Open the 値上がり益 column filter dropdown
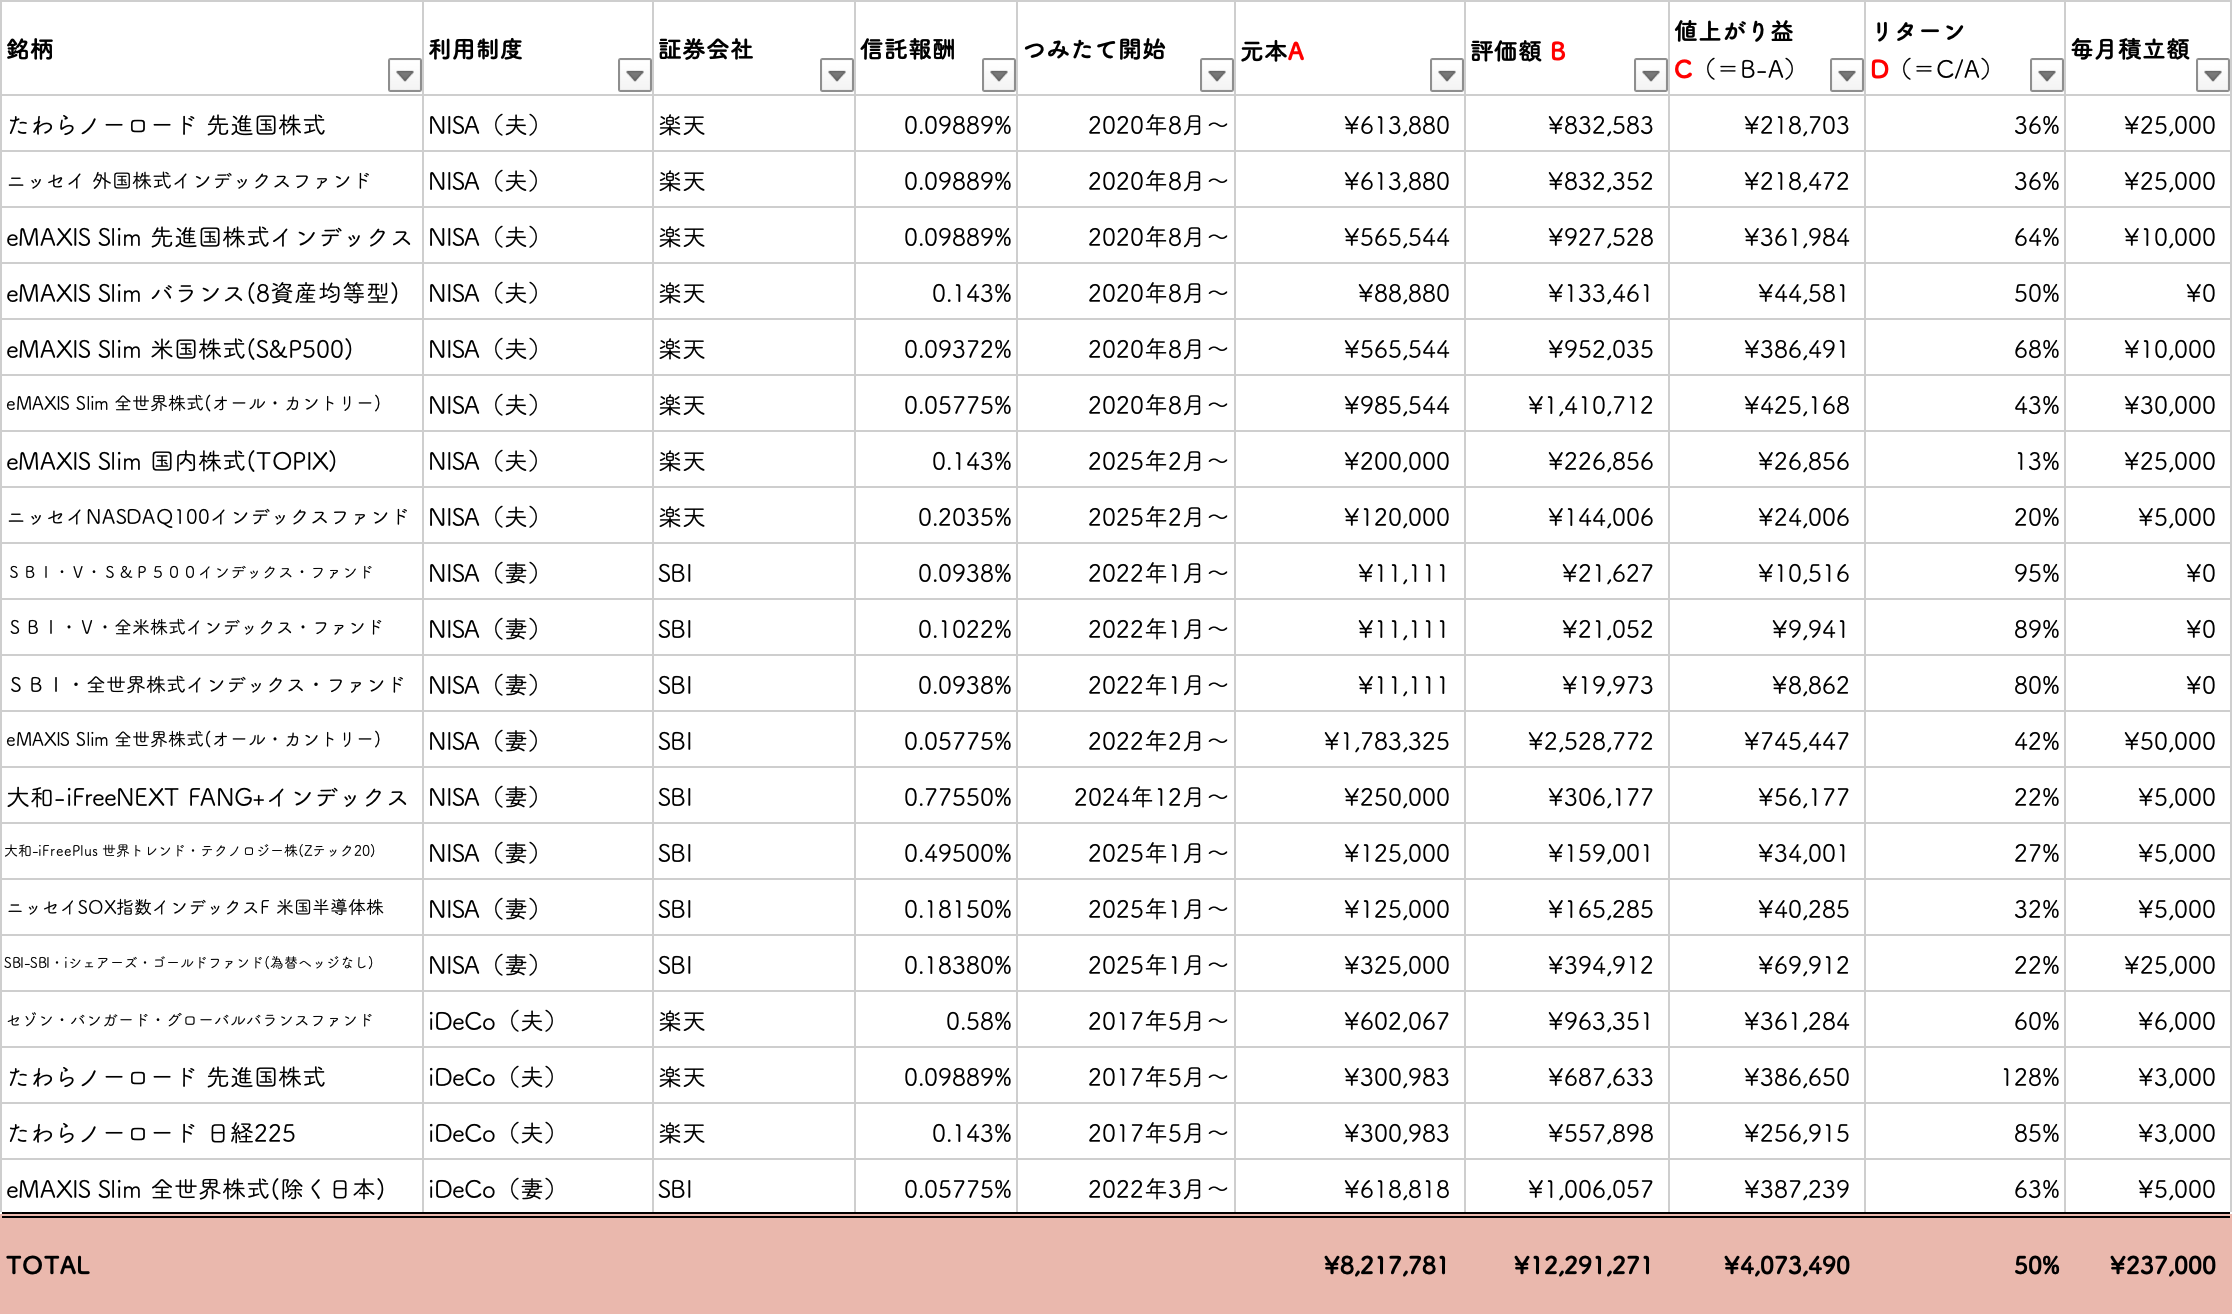This screenshot has height=1314, width=2232. pyautogui.click(x=1846, y=75)
